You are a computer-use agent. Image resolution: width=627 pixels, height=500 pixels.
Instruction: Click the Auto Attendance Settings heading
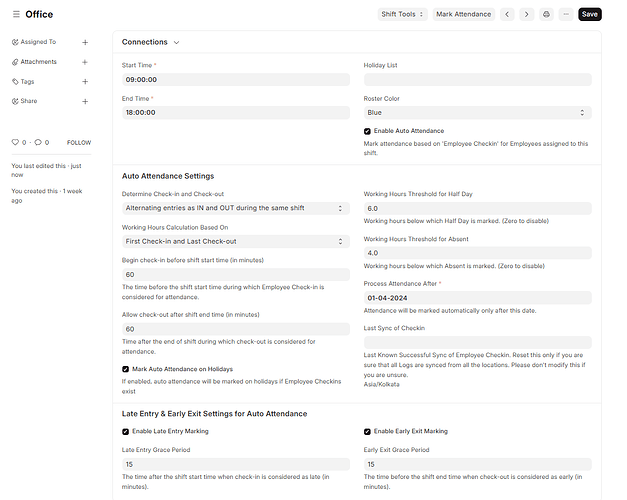[168, 176]
